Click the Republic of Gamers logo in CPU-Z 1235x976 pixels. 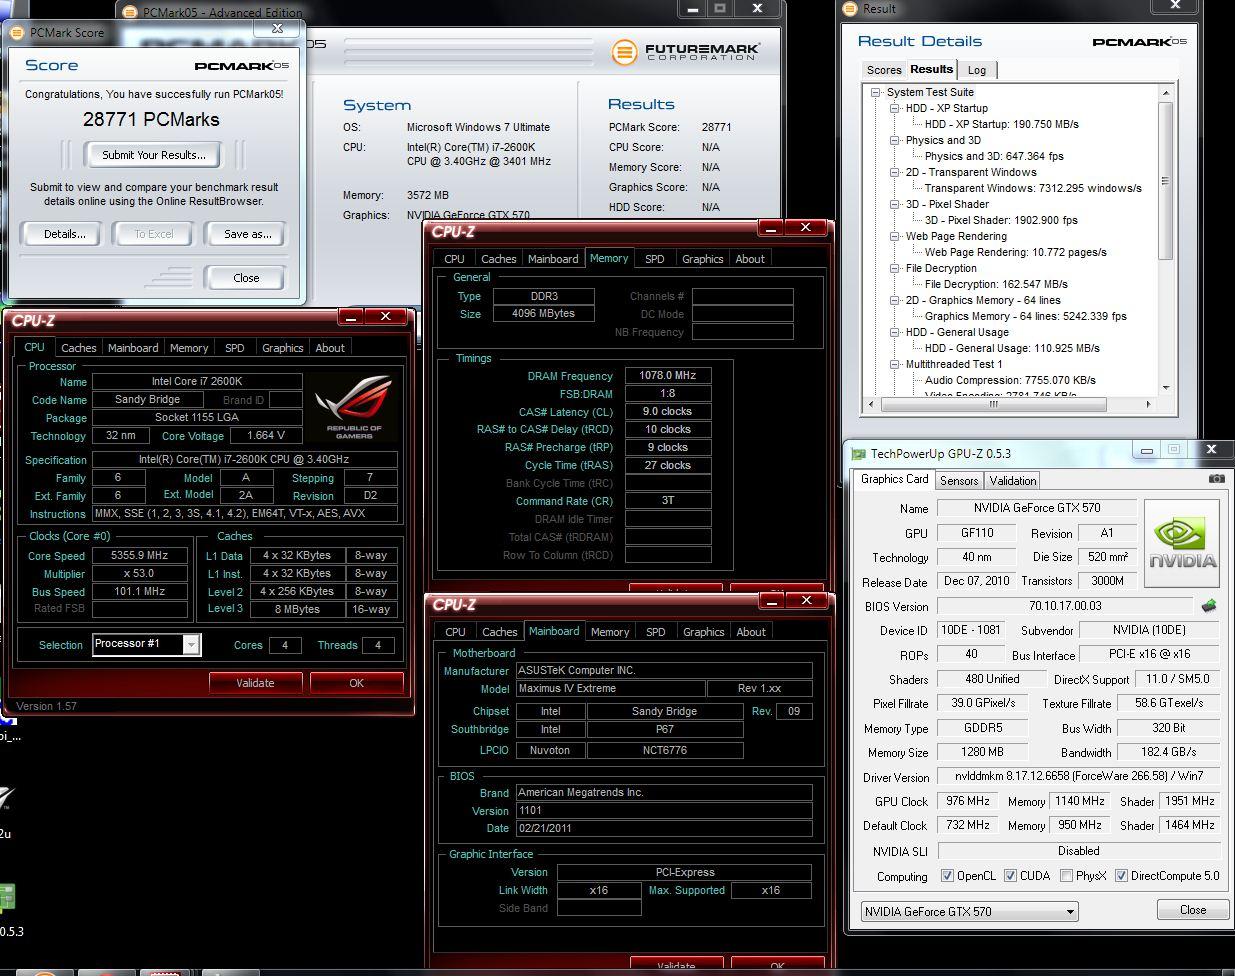[x=354, y=407]
